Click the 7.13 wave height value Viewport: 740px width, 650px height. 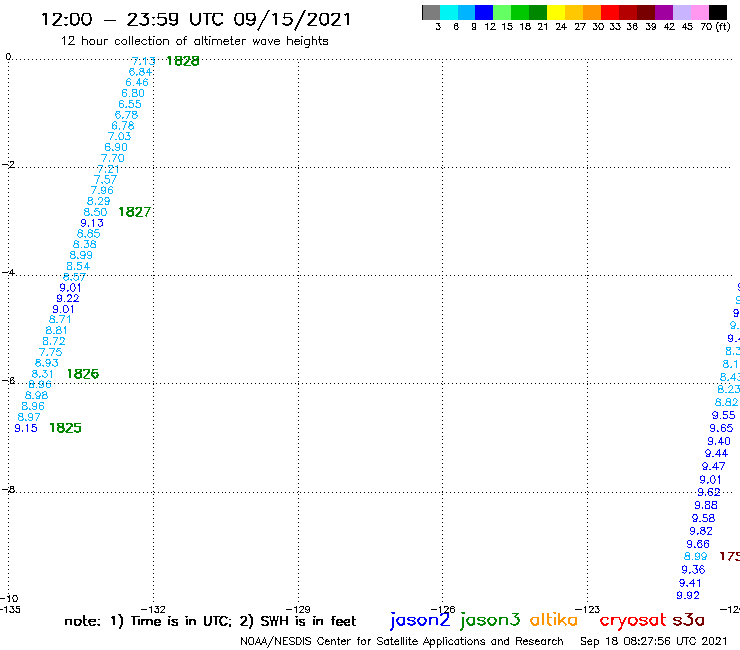(143, 61)
